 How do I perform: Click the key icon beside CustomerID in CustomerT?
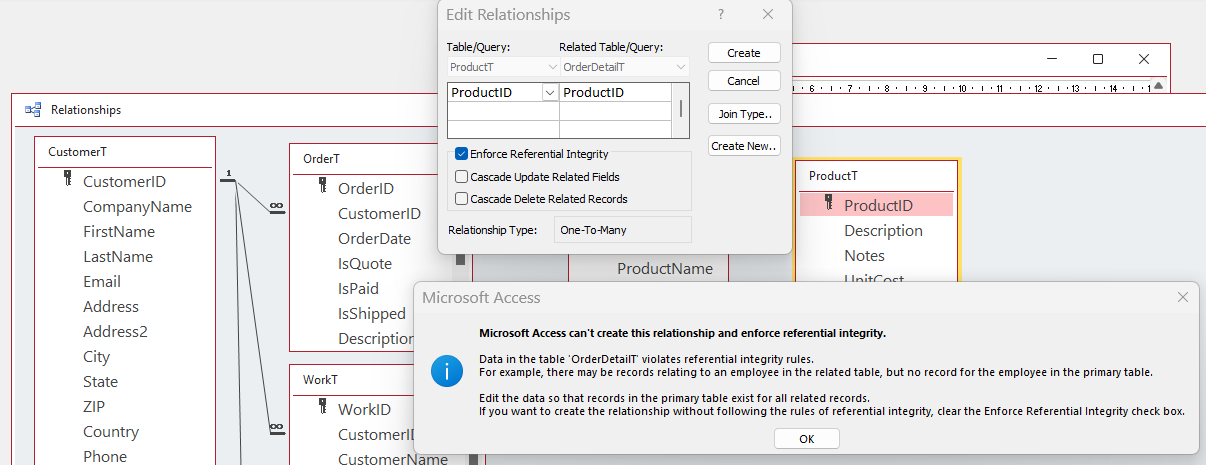pyautogui.click(x=68, y=180)
